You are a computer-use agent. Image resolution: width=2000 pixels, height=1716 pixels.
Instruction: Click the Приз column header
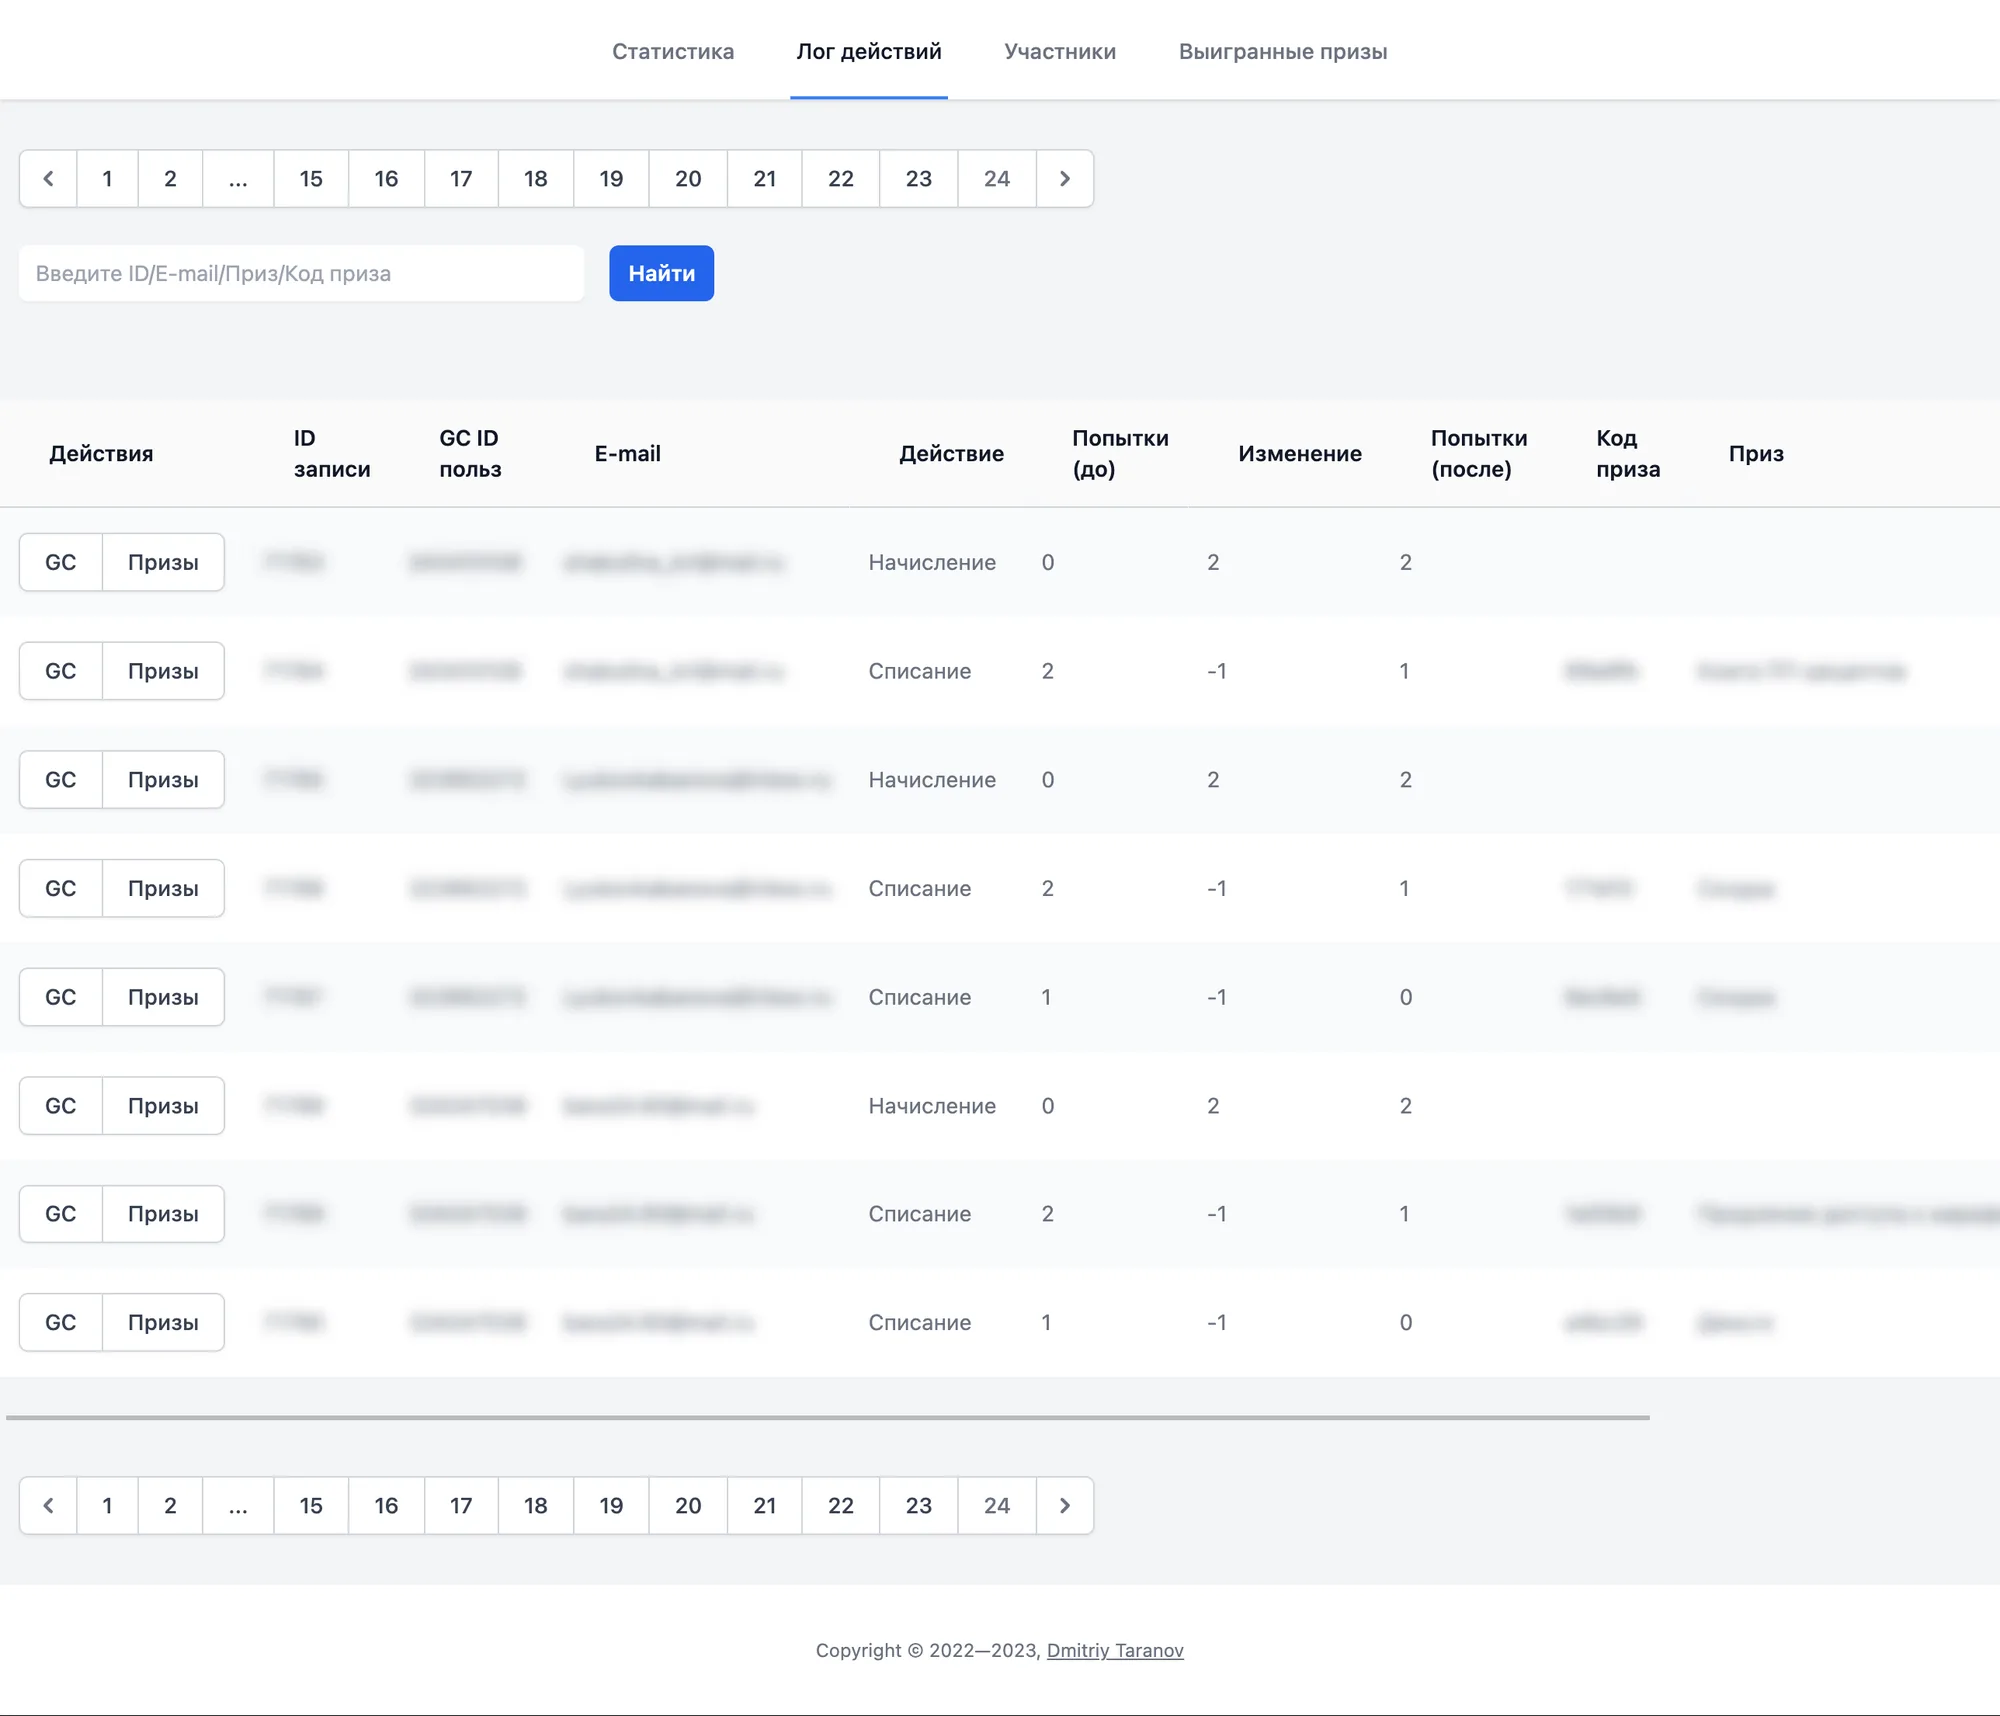(x=1756, y=453)
